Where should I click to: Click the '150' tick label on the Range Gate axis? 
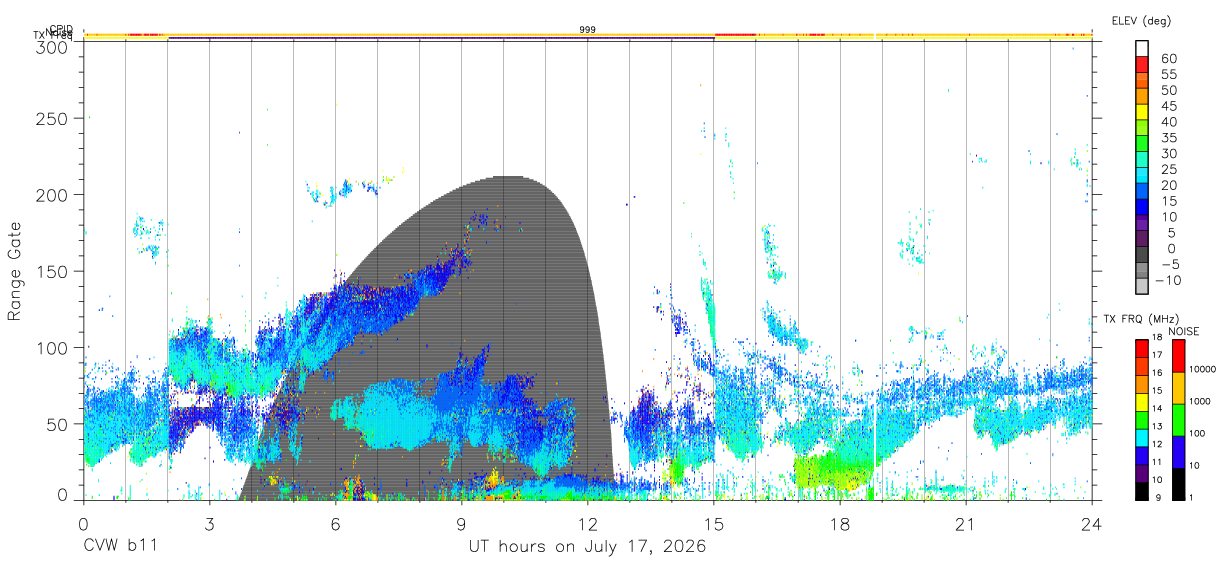(x=52, y=271)
